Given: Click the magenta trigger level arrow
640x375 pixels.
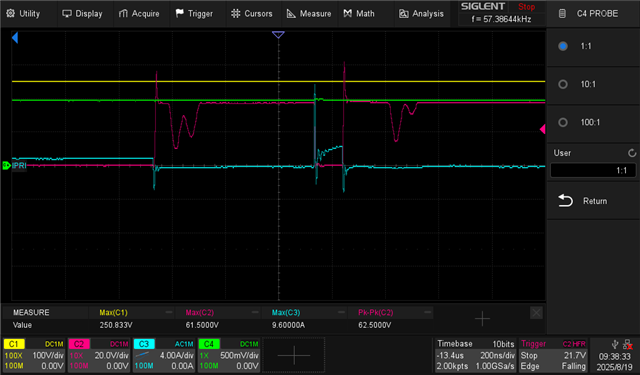Looking at the screenshot, I should coord(542,129).
